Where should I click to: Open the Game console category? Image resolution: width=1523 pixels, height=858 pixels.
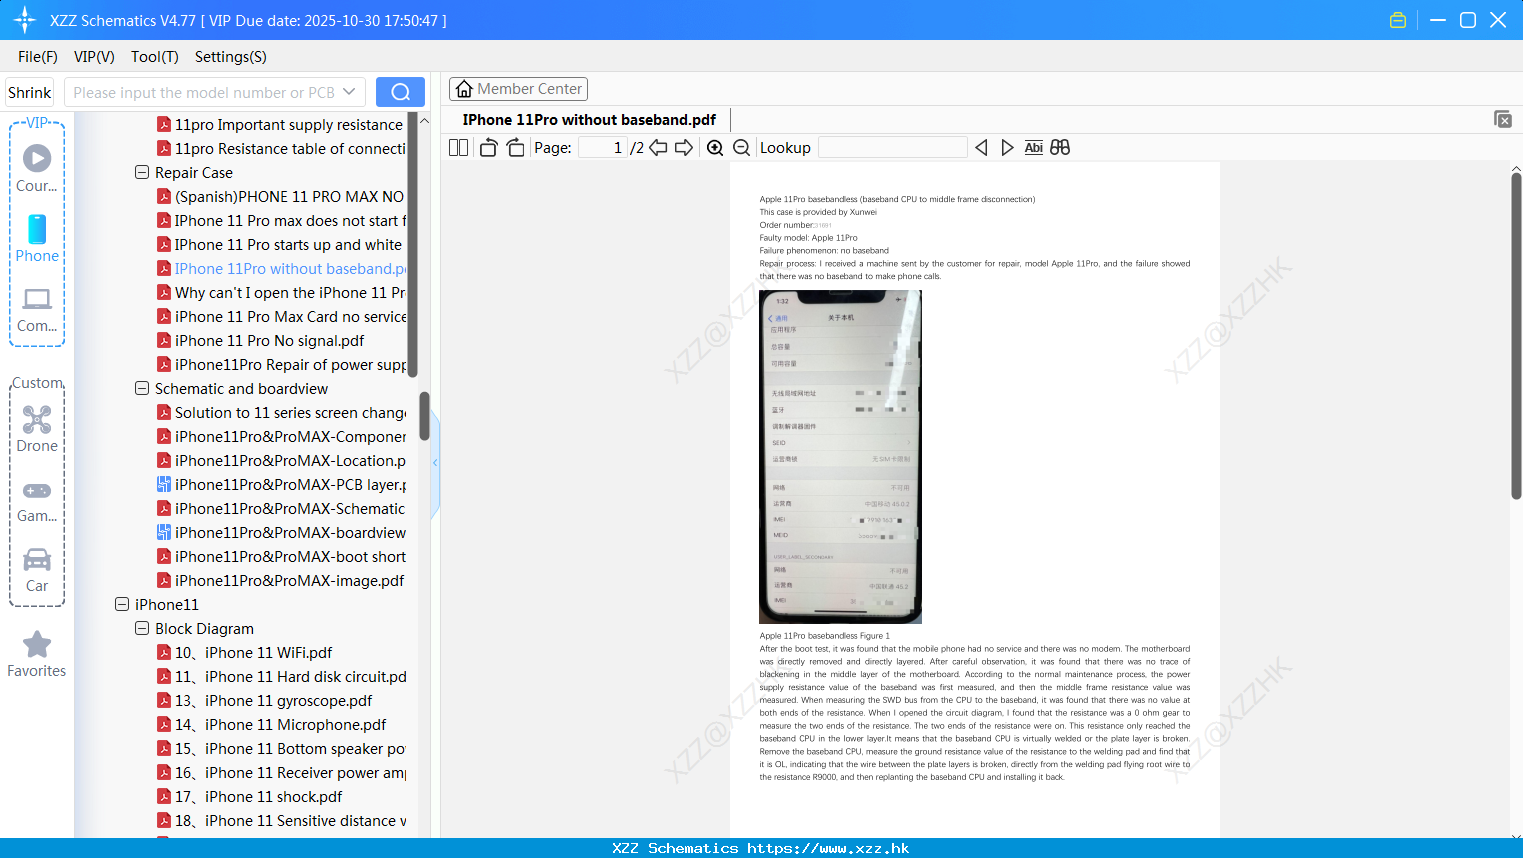click(37, 501)
